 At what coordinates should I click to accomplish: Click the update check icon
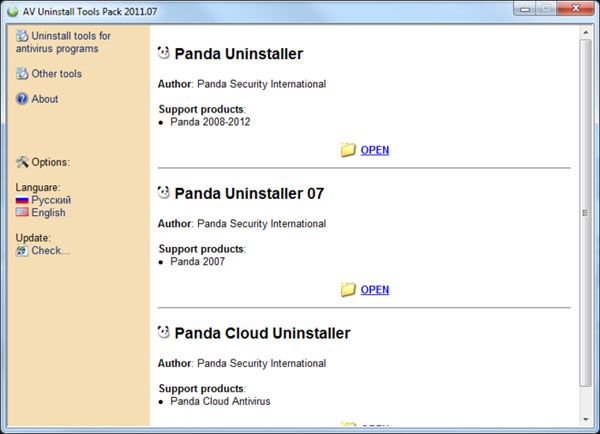coord(22,251)
